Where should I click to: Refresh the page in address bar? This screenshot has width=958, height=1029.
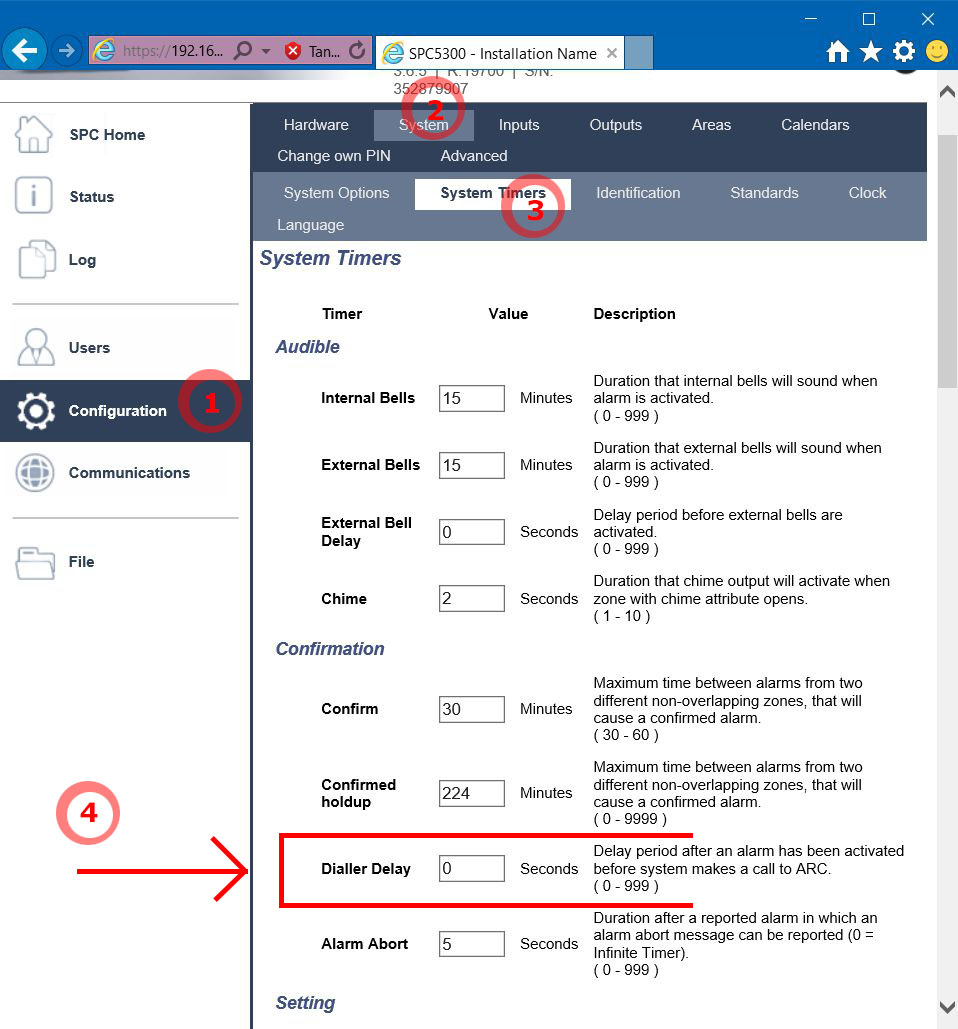[x=357, y=51]
